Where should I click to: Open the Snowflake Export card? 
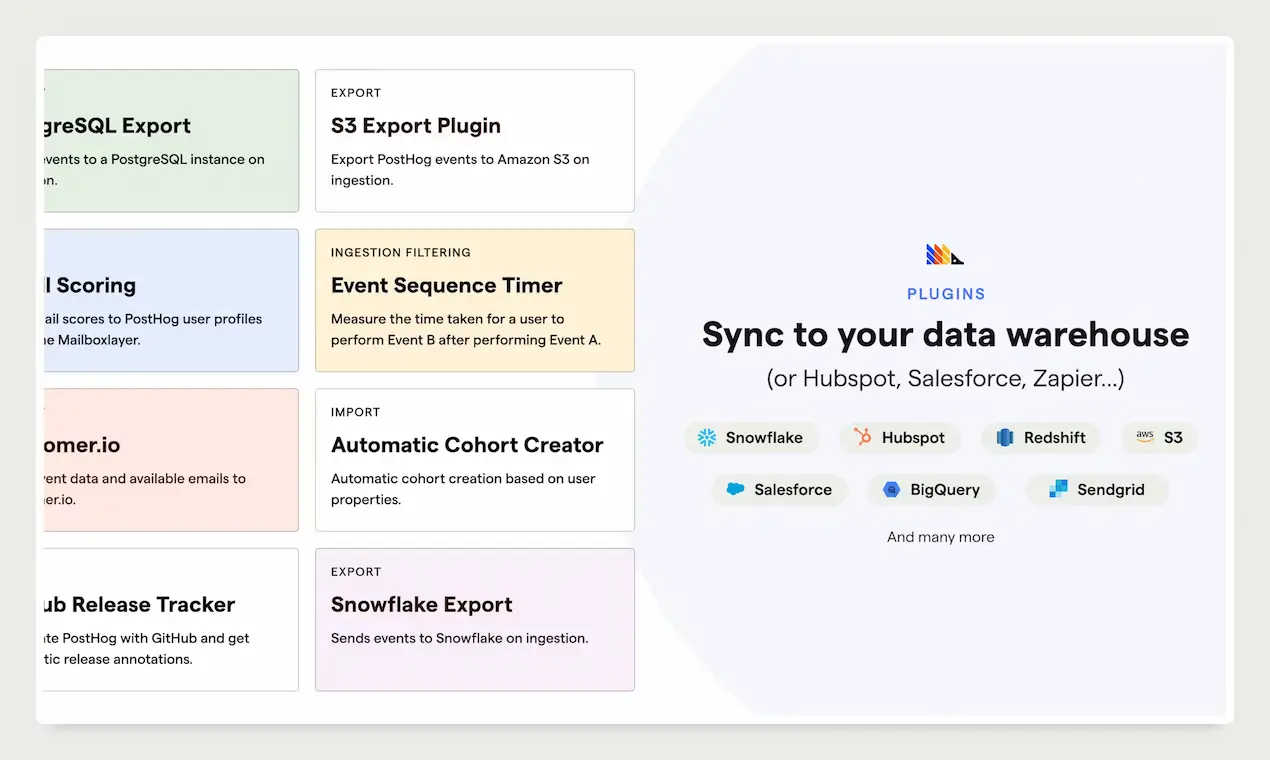475,620
